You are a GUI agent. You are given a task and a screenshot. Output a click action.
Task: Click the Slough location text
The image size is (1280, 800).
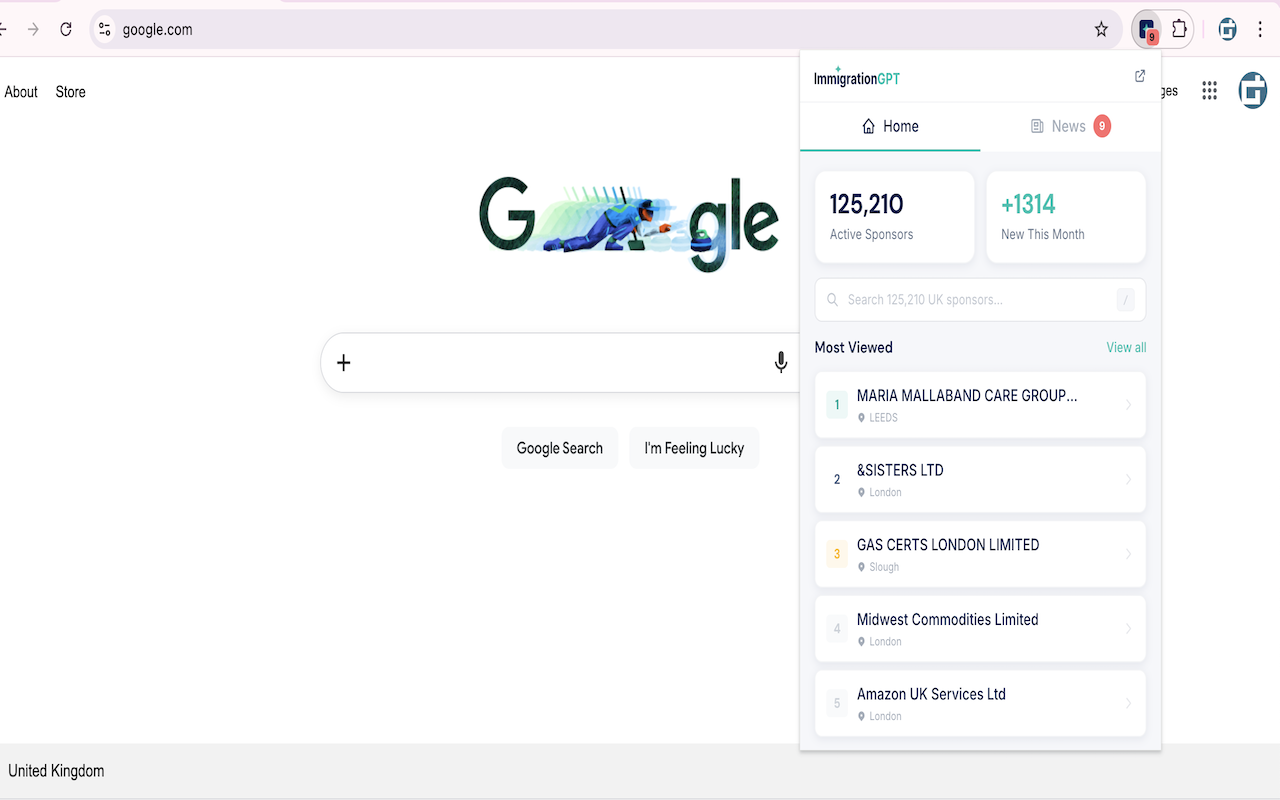click(884, 567)
